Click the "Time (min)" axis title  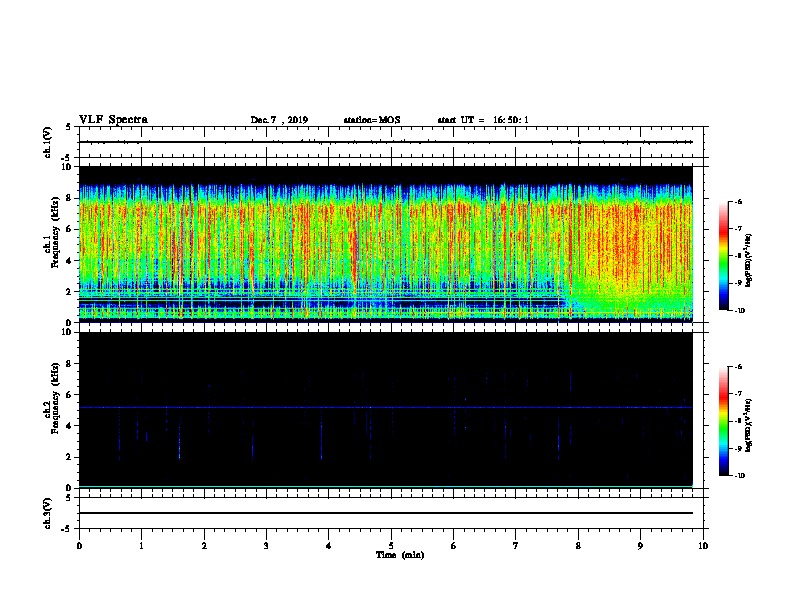[400, 555]
